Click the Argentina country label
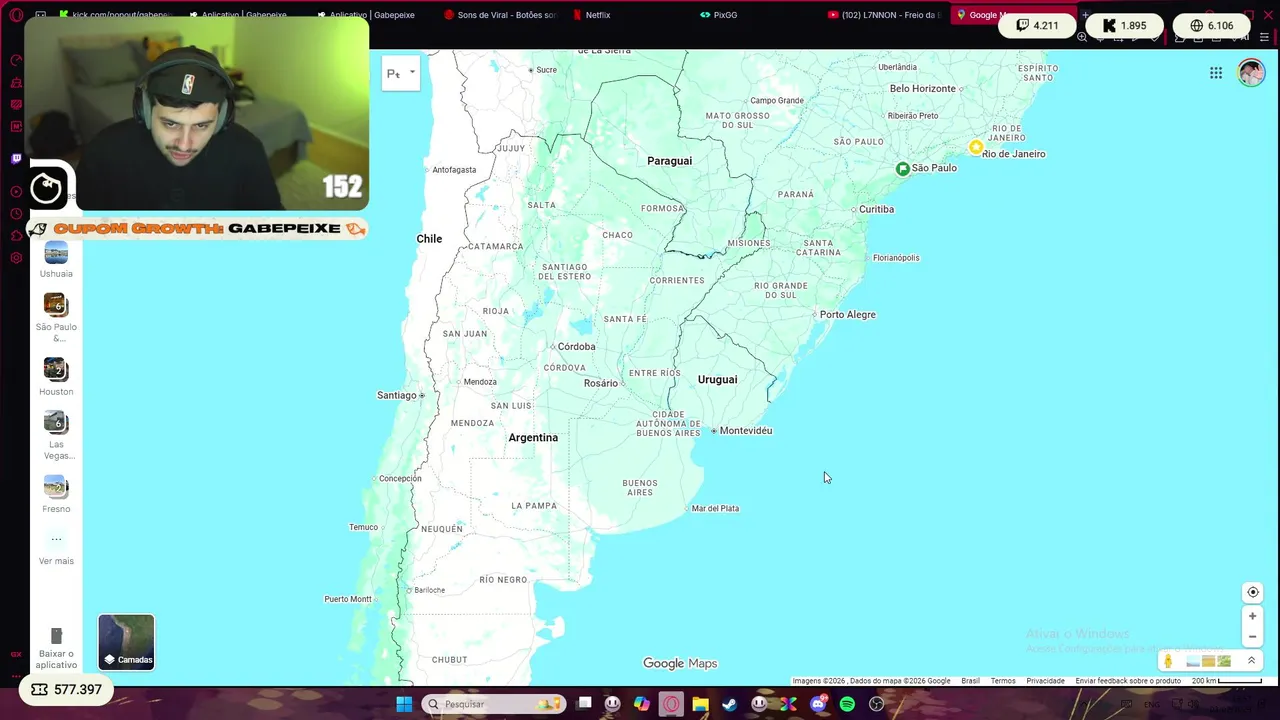The image size is (1280, 720). point(533,438)
